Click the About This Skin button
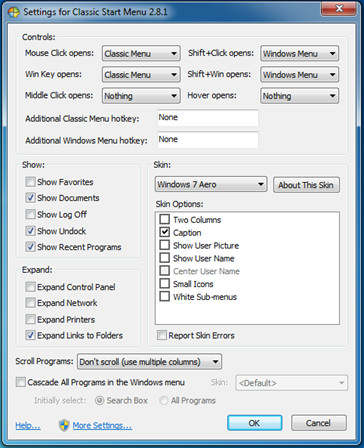This screenshot has width=364, height=448. tap(306, 185)
